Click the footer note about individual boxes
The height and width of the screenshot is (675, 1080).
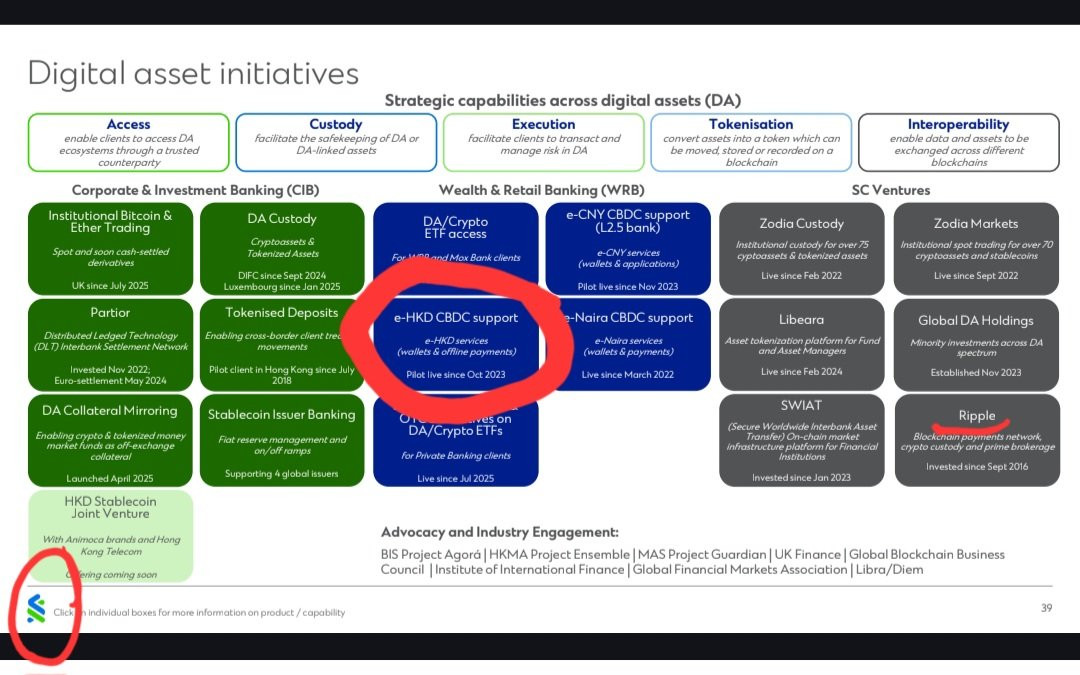pyautogui.click(x=199, y=612)
